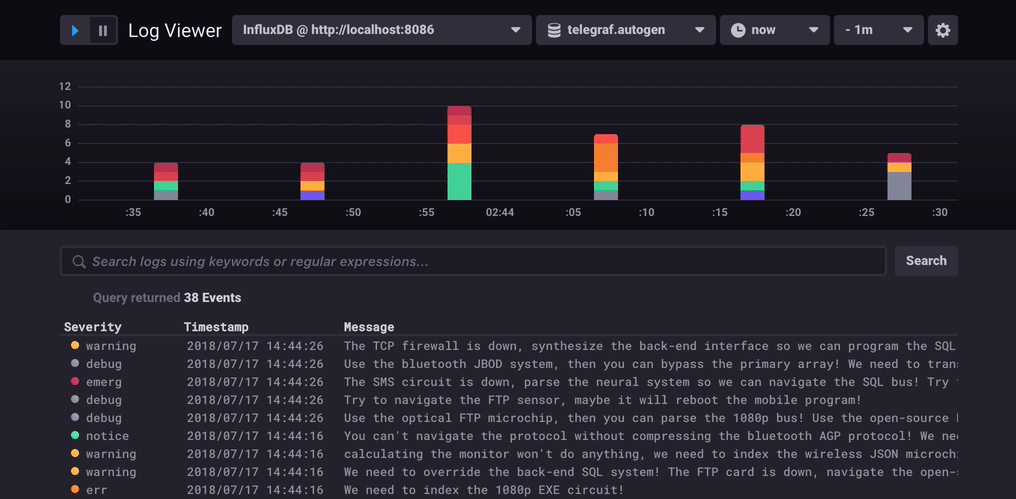Viewport: 1016px width, 499px height.
Task: Click the Severity column header
Action: coord(93,327)
